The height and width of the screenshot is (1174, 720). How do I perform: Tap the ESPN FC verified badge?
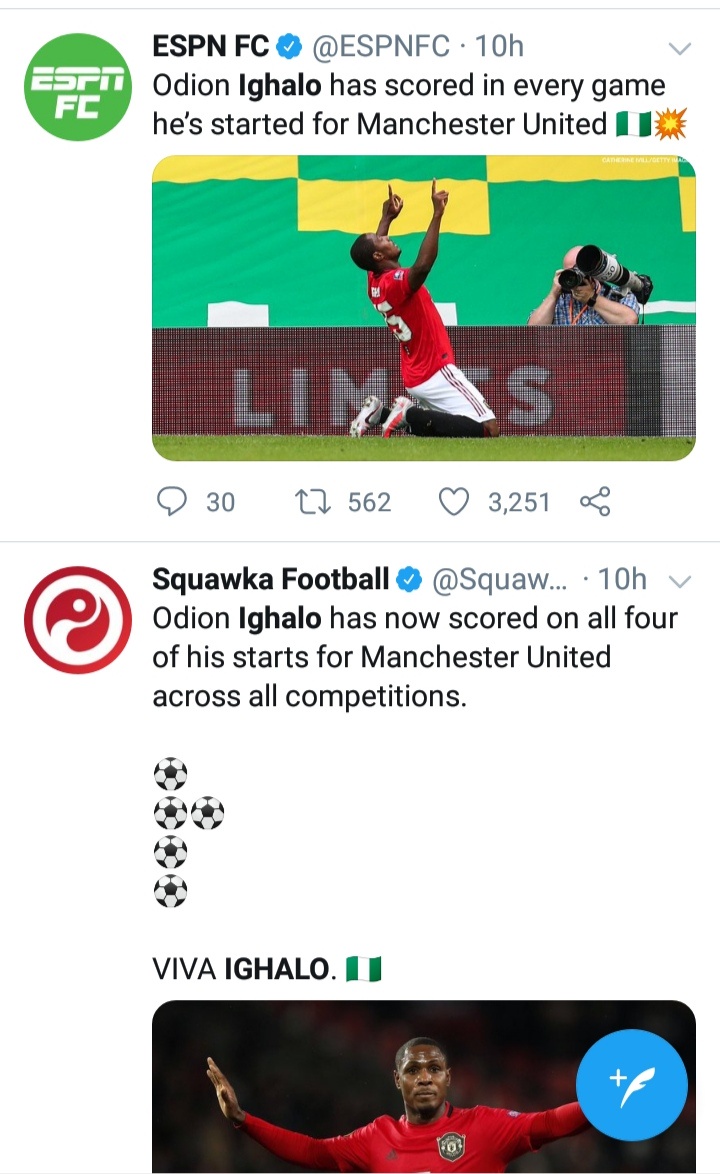[x=289, y=46]
